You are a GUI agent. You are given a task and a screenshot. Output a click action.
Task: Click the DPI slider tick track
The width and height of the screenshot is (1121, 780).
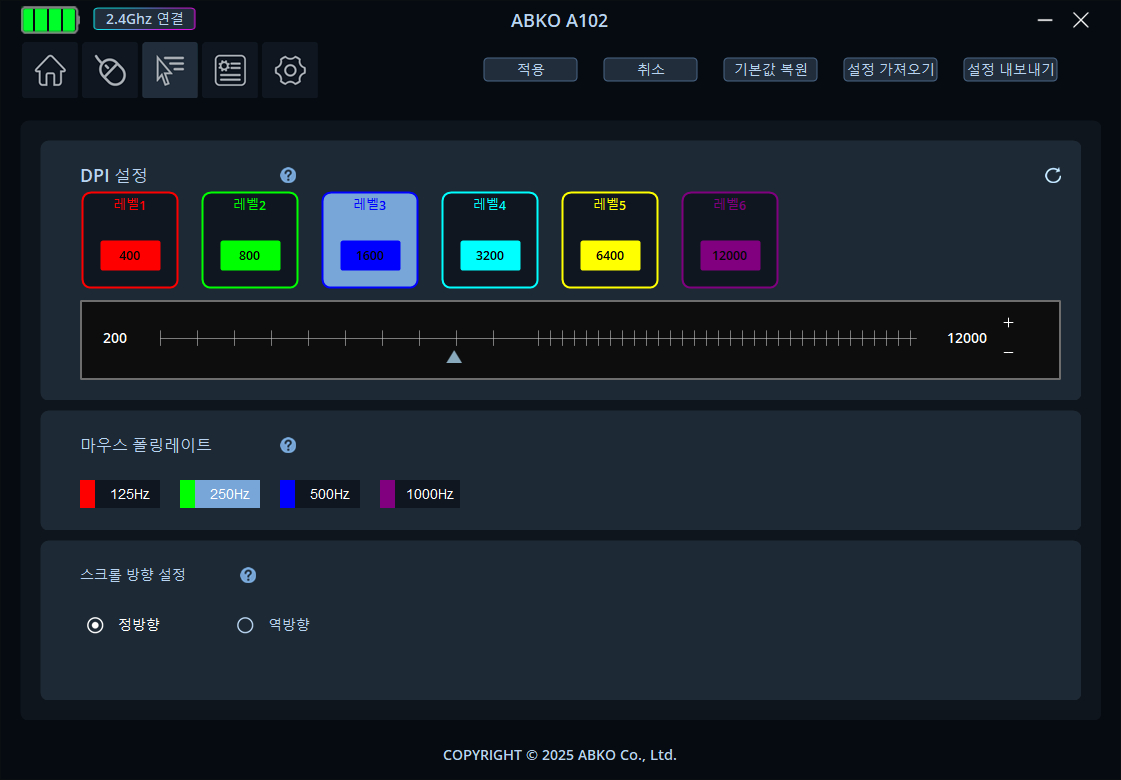click(538, 338)
